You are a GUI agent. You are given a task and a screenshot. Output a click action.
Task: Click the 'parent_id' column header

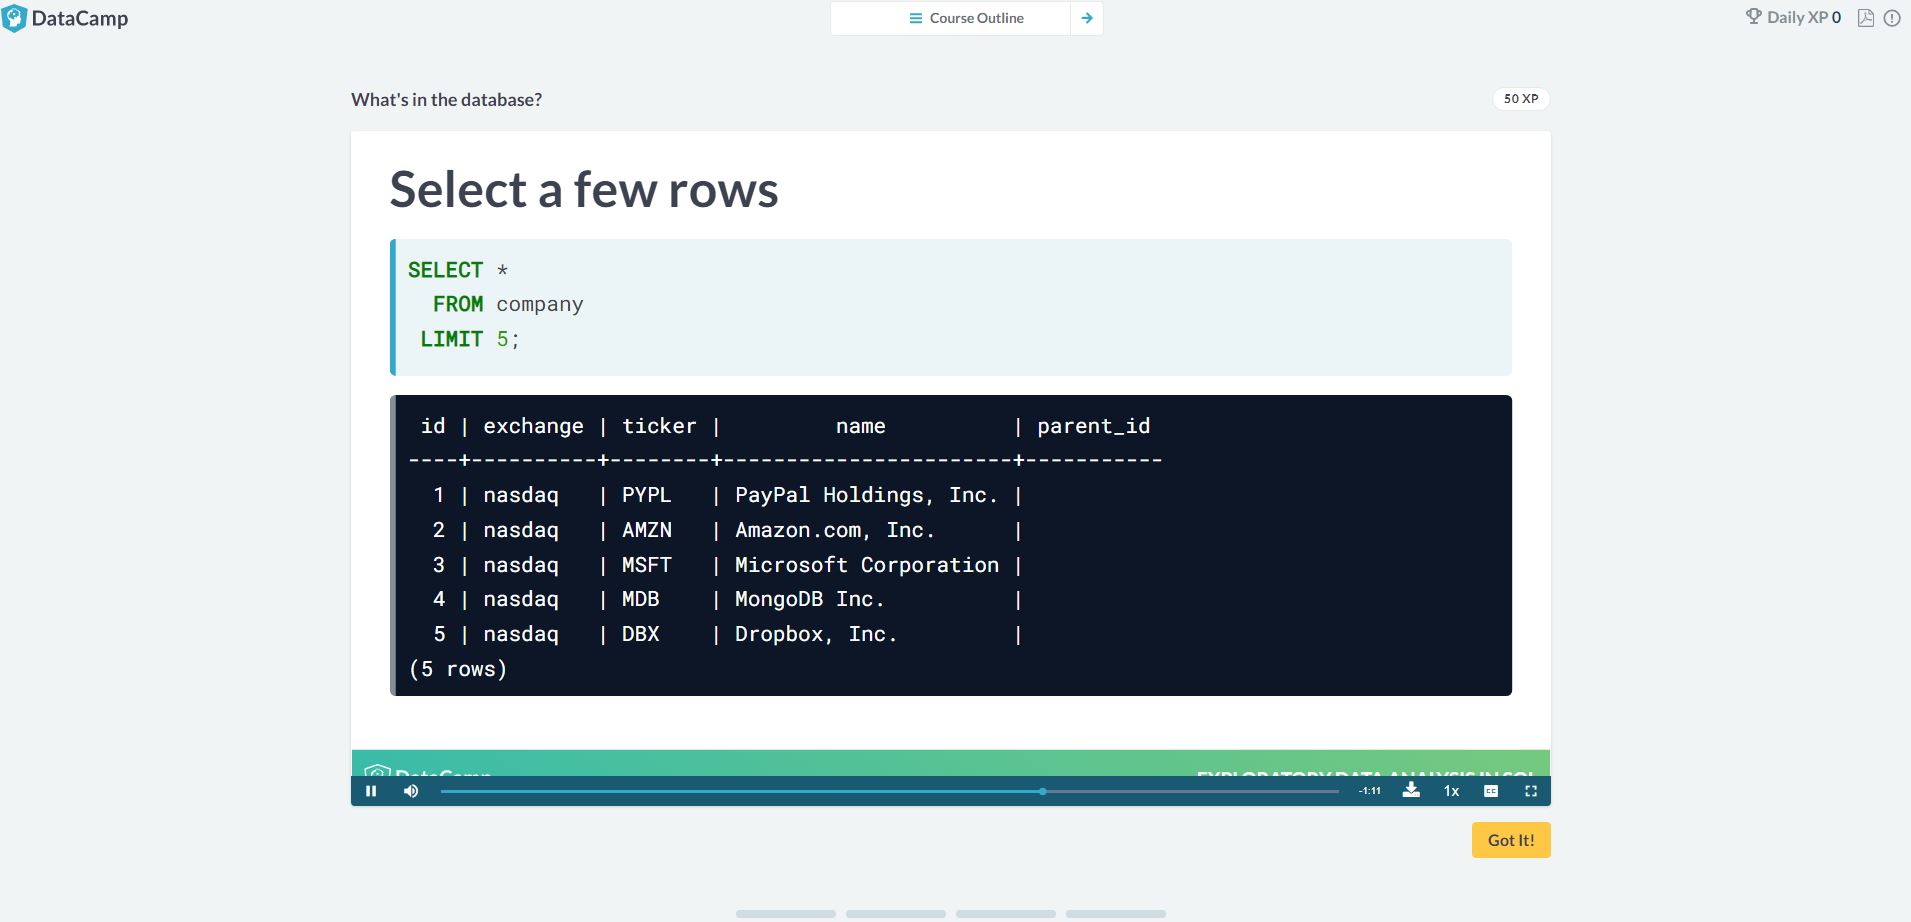1094,427
